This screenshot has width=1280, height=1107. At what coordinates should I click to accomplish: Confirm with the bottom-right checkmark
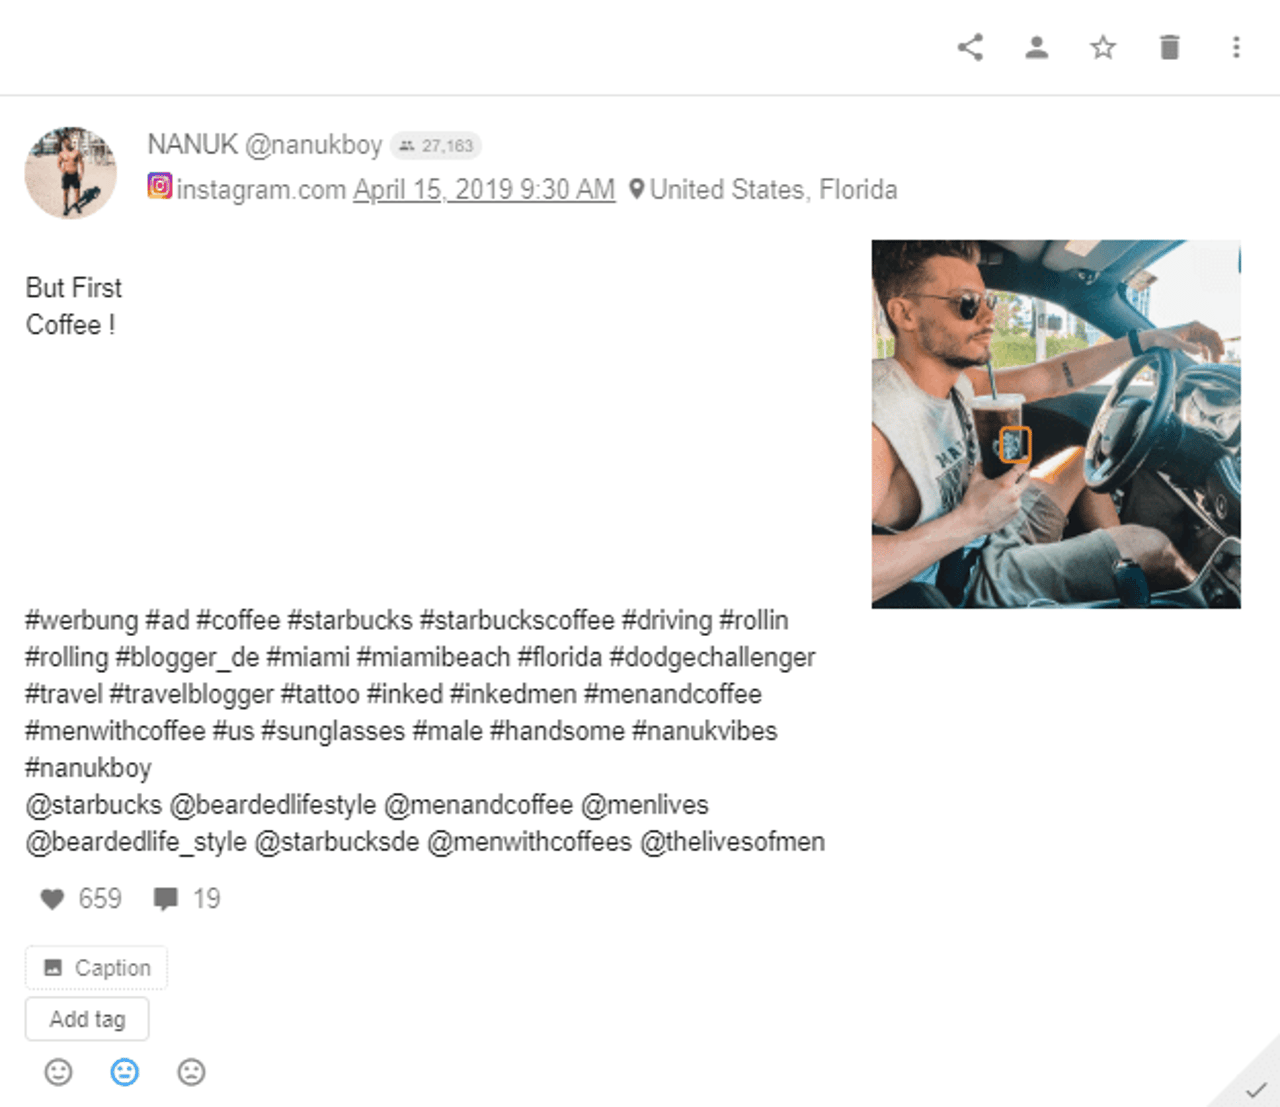coord(1257,1090)
